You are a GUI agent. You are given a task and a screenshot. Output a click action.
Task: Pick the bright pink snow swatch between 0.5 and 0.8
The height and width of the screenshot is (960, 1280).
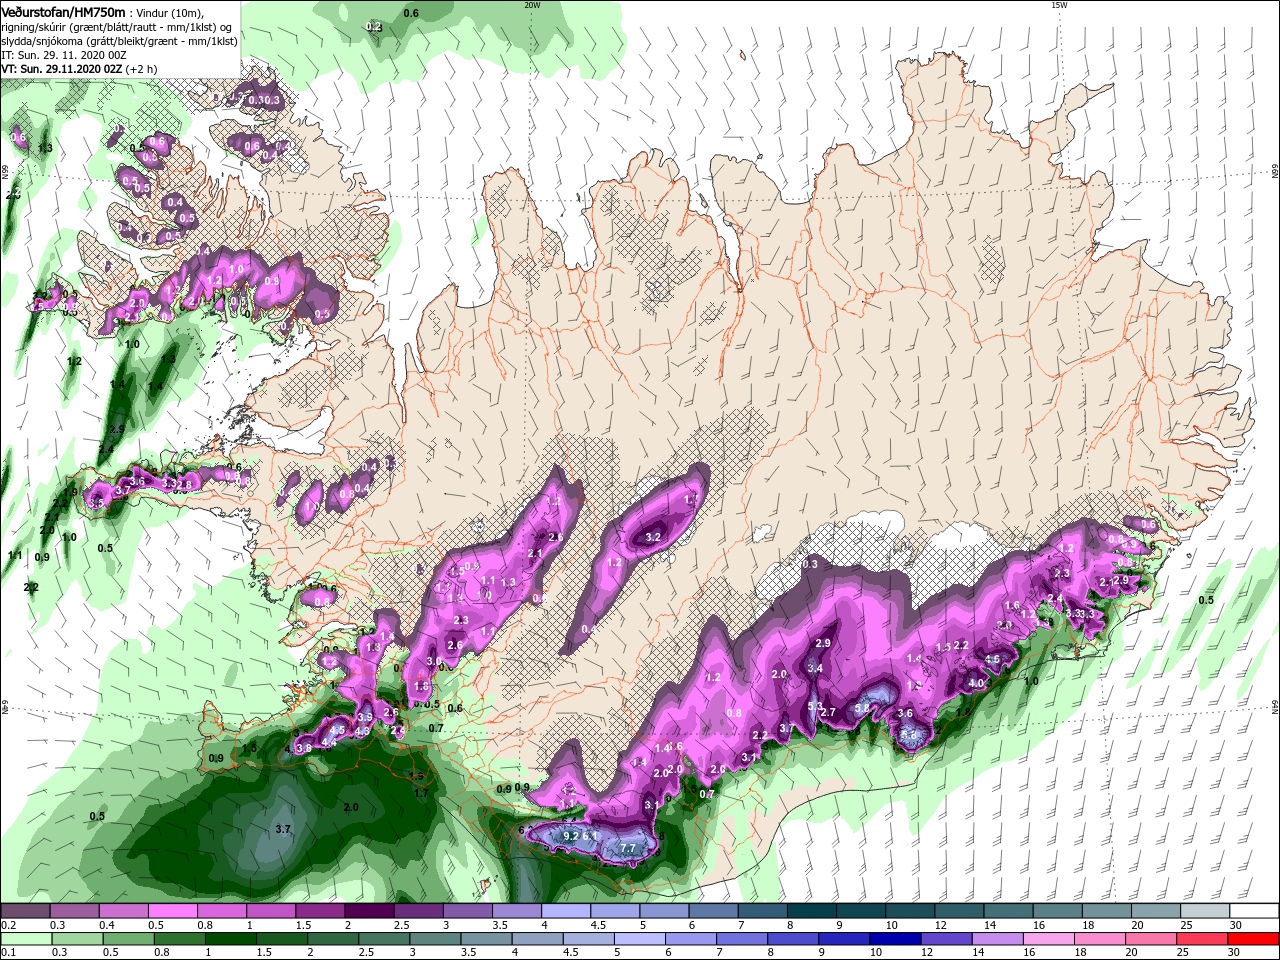pyautogui.click(x=172, y=911)
